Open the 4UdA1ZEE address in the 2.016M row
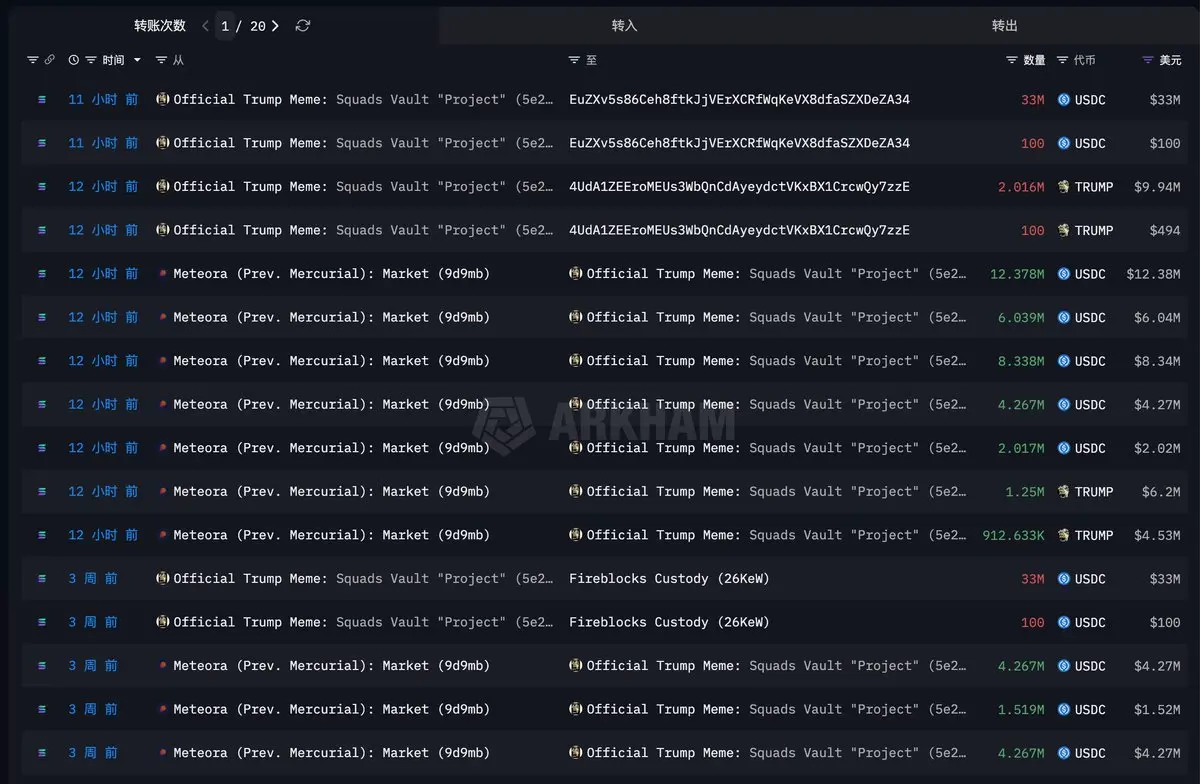 click(739, 187)
